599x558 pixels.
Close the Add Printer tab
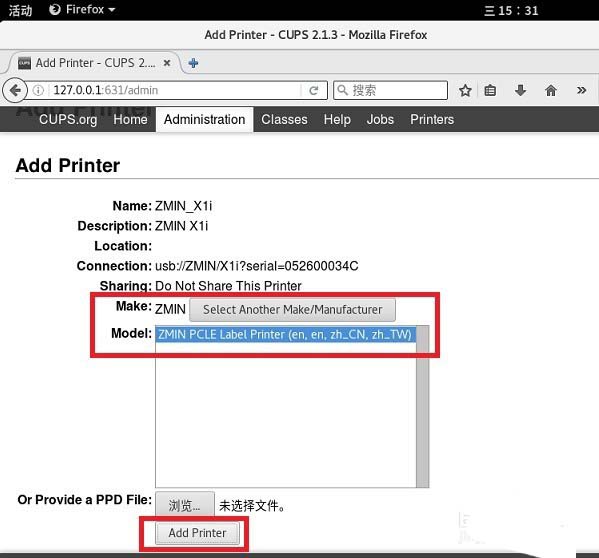(167, 63)
